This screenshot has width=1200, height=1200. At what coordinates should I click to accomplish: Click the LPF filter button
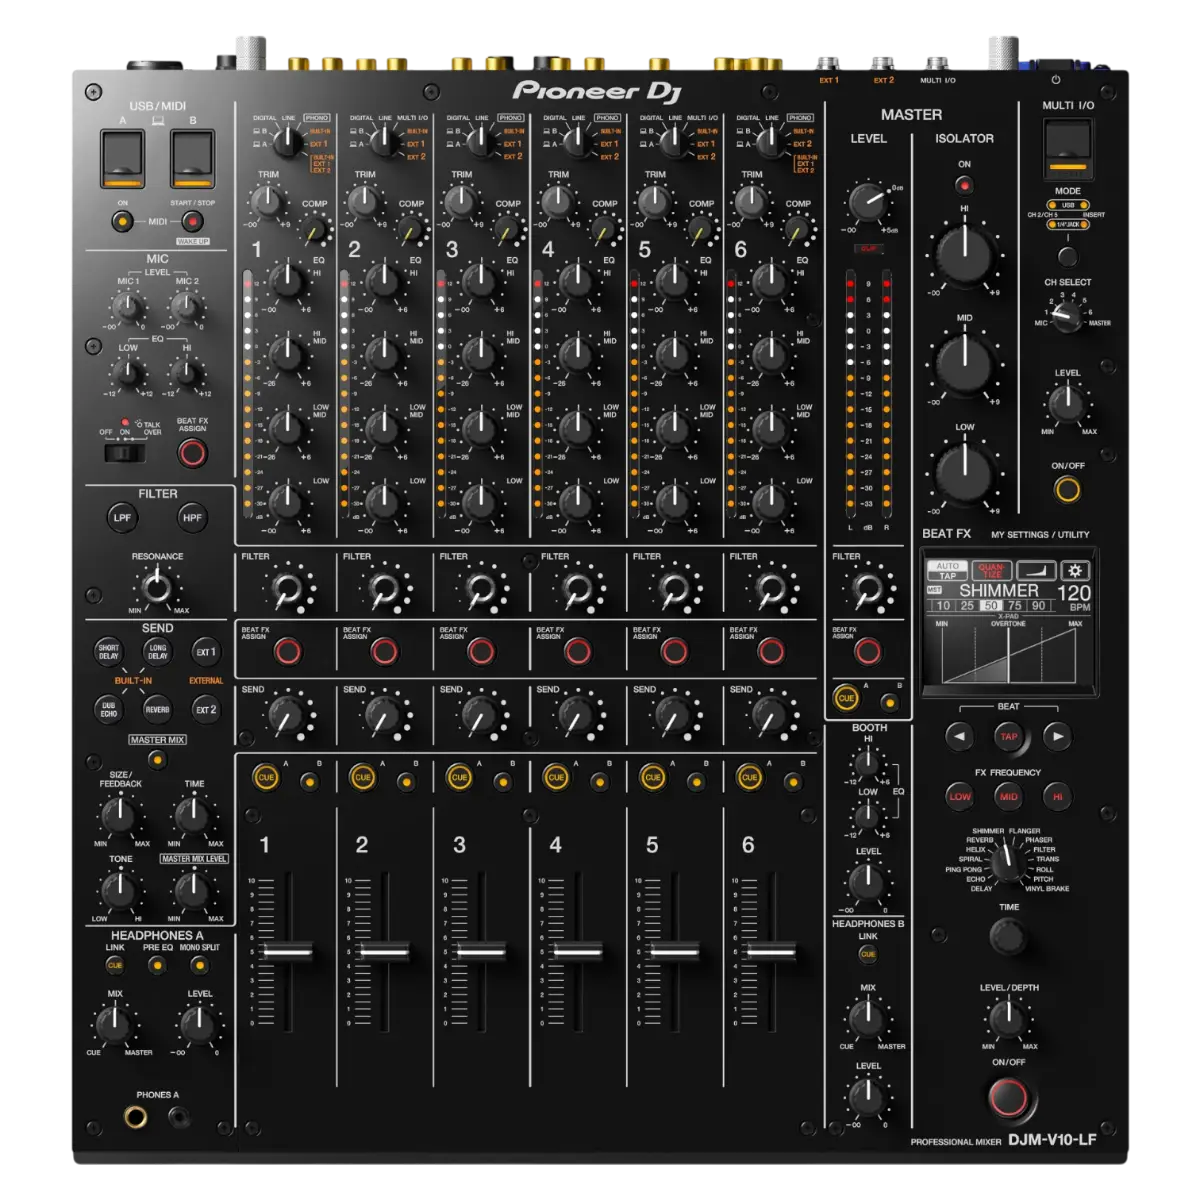122,518
